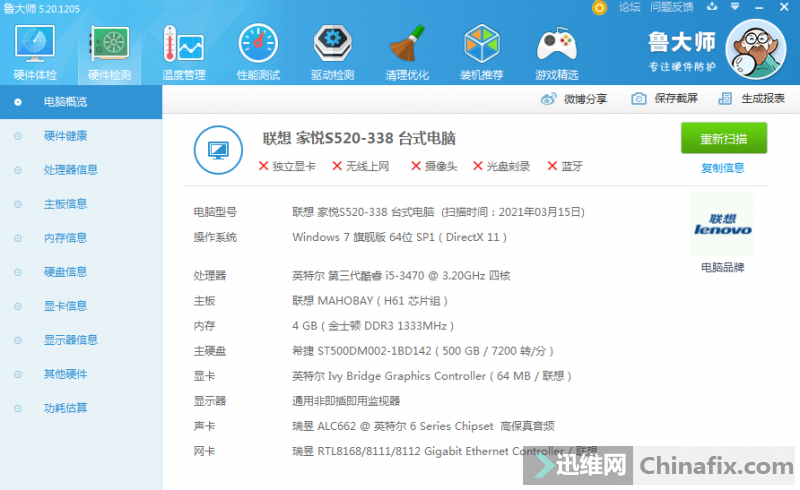
Task: Open 温度管理 temperature management
Action: [184, 53]
